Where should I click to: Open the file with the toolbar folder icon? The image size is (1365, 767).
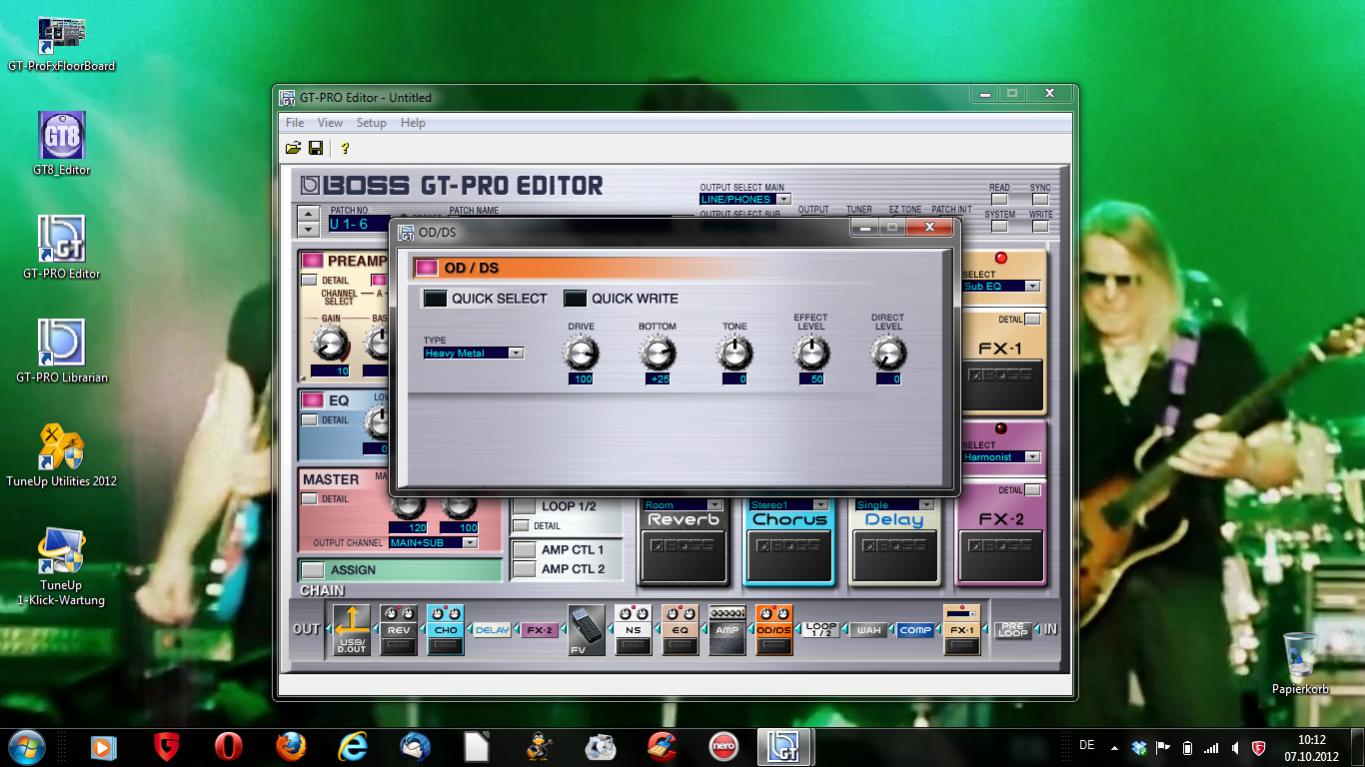(x=293, y=148)
